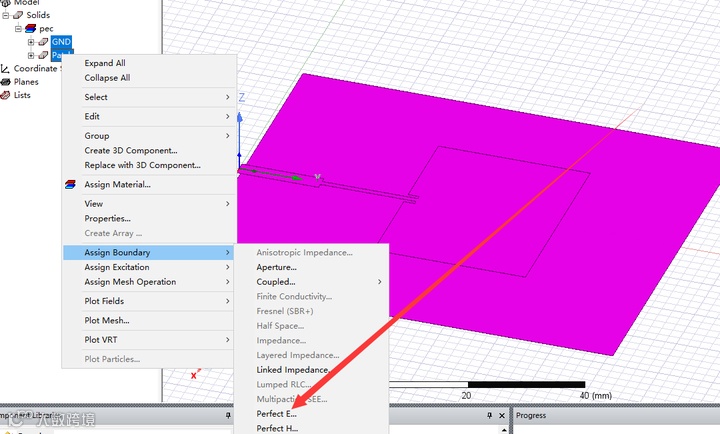Select Perfect E boundary option
The height and width of the screenshot is (434, 720).
coord(276,414)
